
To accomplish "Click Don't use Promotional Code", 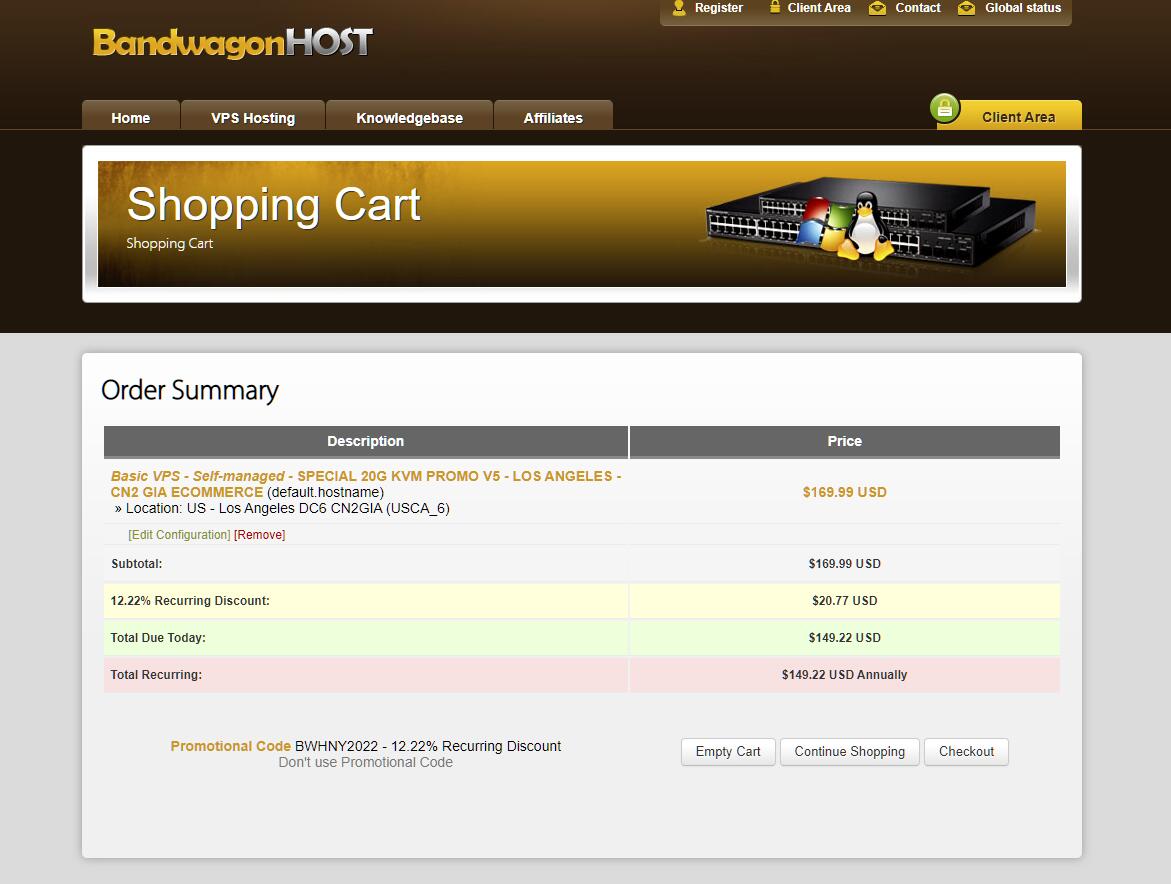I will [x=365, y=762].
